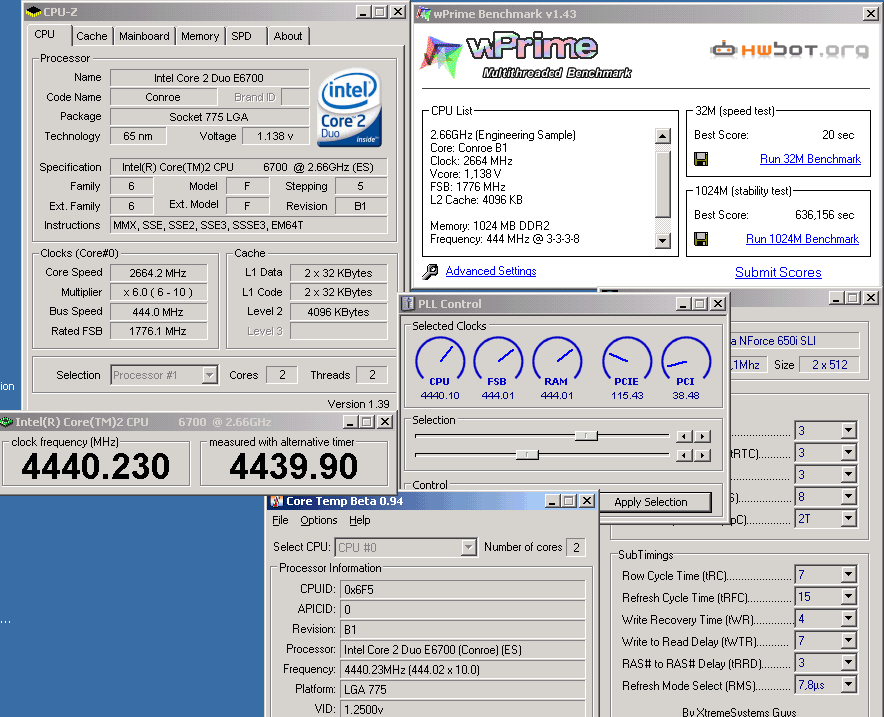Open the File menu in Core Temp
Screen dimensions: 884x717
click(280, 520)
